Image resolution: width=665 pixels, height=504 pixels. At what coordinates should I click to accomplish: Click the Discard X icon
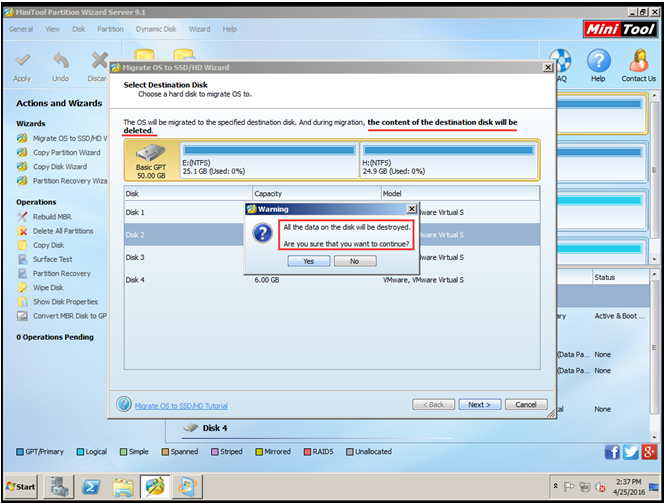pyautogui.click(x=100, y=61)
